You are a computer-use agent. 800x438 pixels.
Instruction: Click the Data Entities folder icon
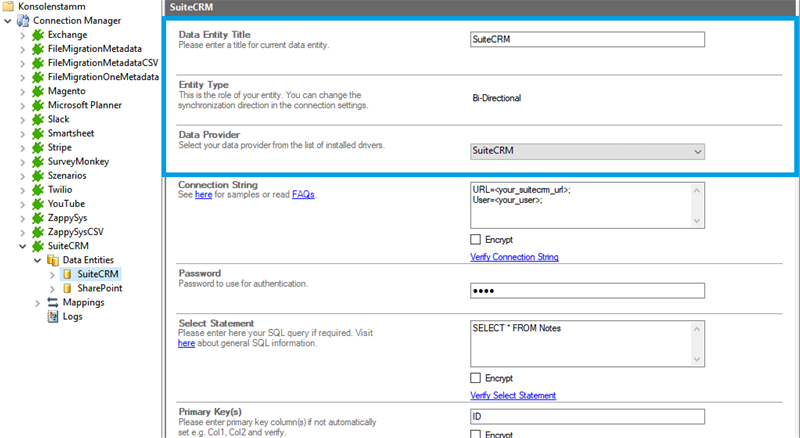(53, 260)
